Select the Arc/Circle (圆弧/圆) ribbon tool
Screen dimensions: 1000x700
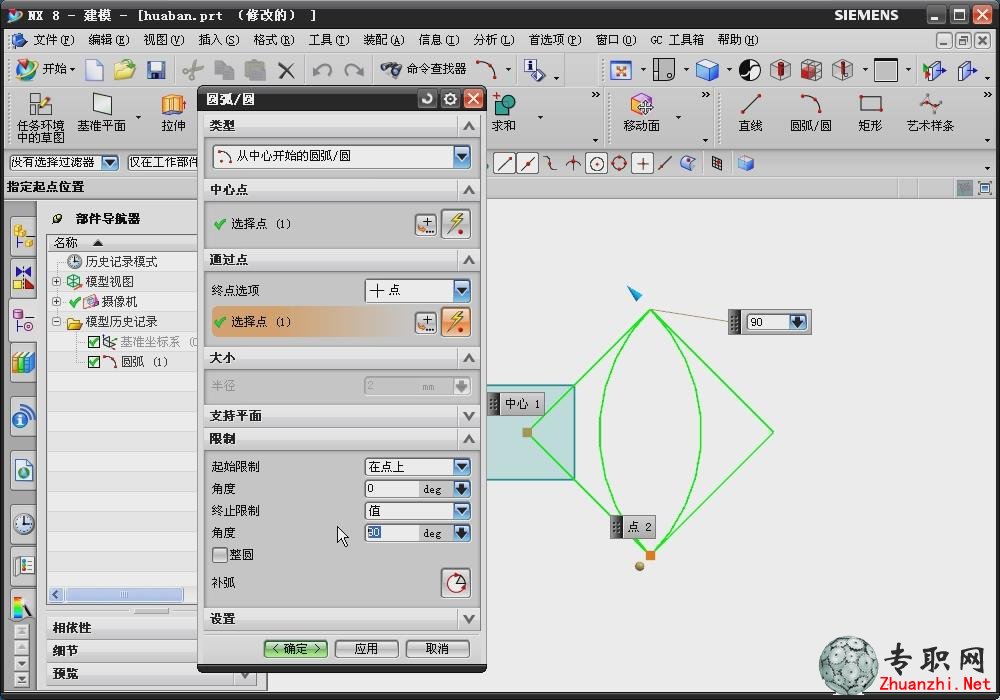pos(811,113)
